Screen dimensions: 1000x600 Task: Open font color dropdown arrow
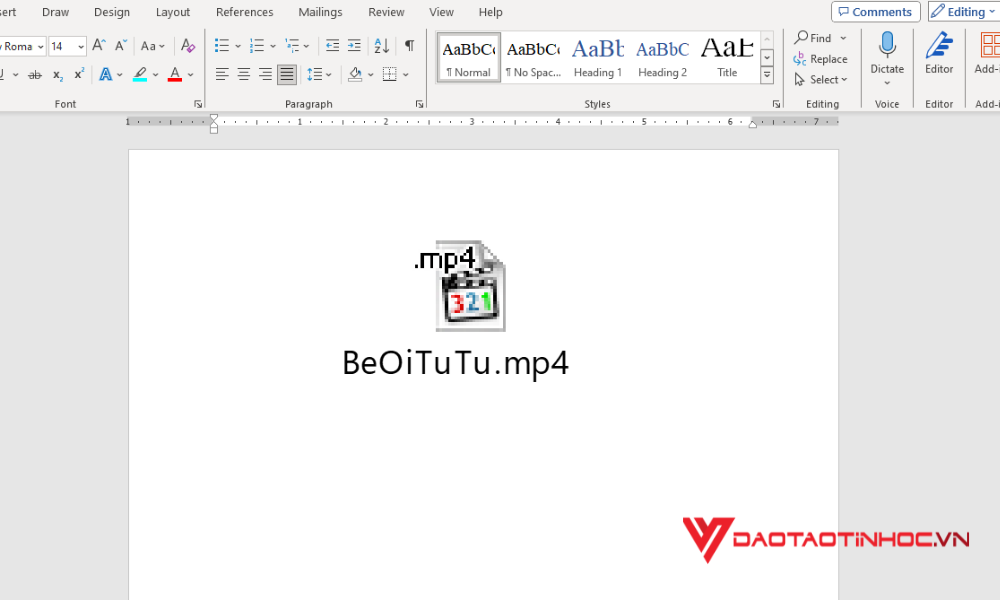tap(190, 75)
